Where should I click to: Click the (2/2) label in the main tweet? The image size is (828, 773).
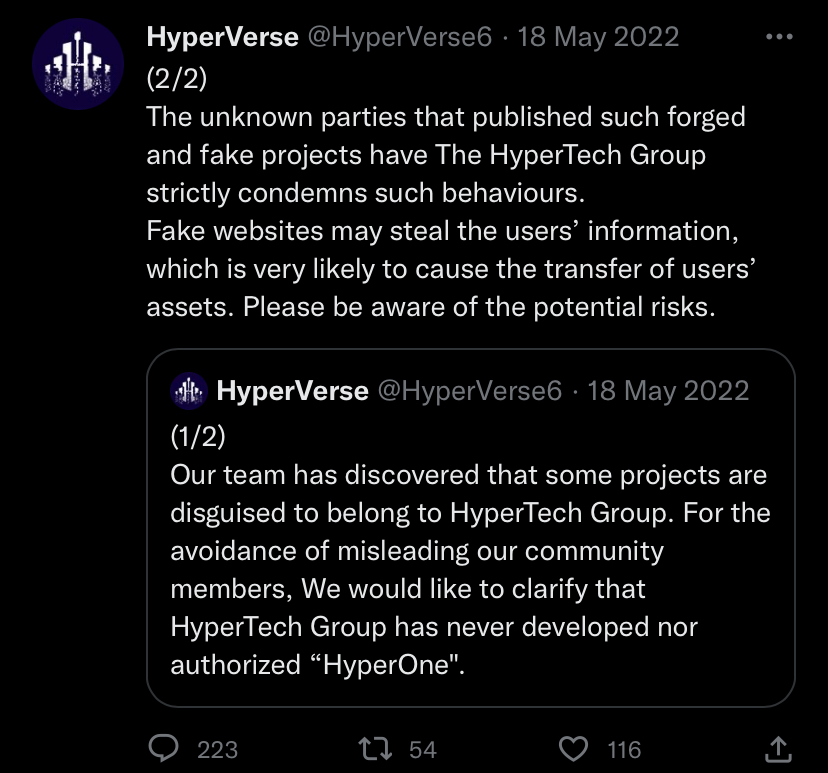176,78
